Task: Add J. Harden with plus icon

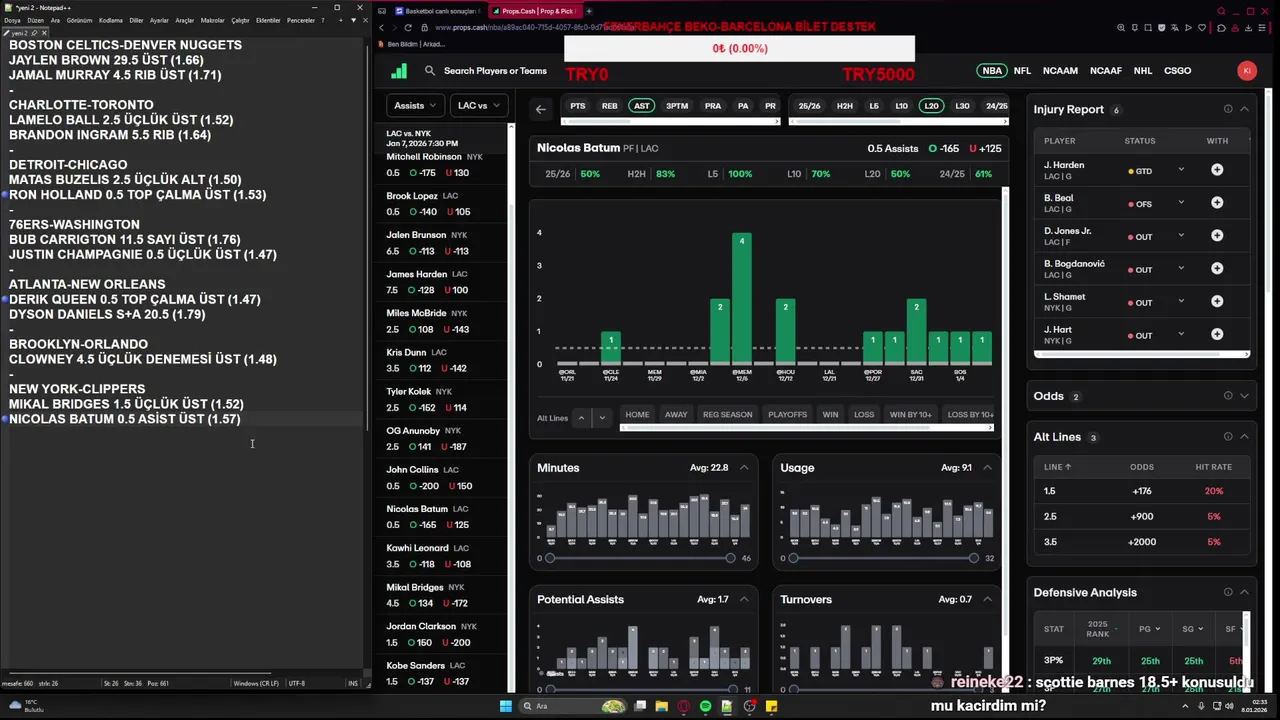Action: tap(1217, 170)
